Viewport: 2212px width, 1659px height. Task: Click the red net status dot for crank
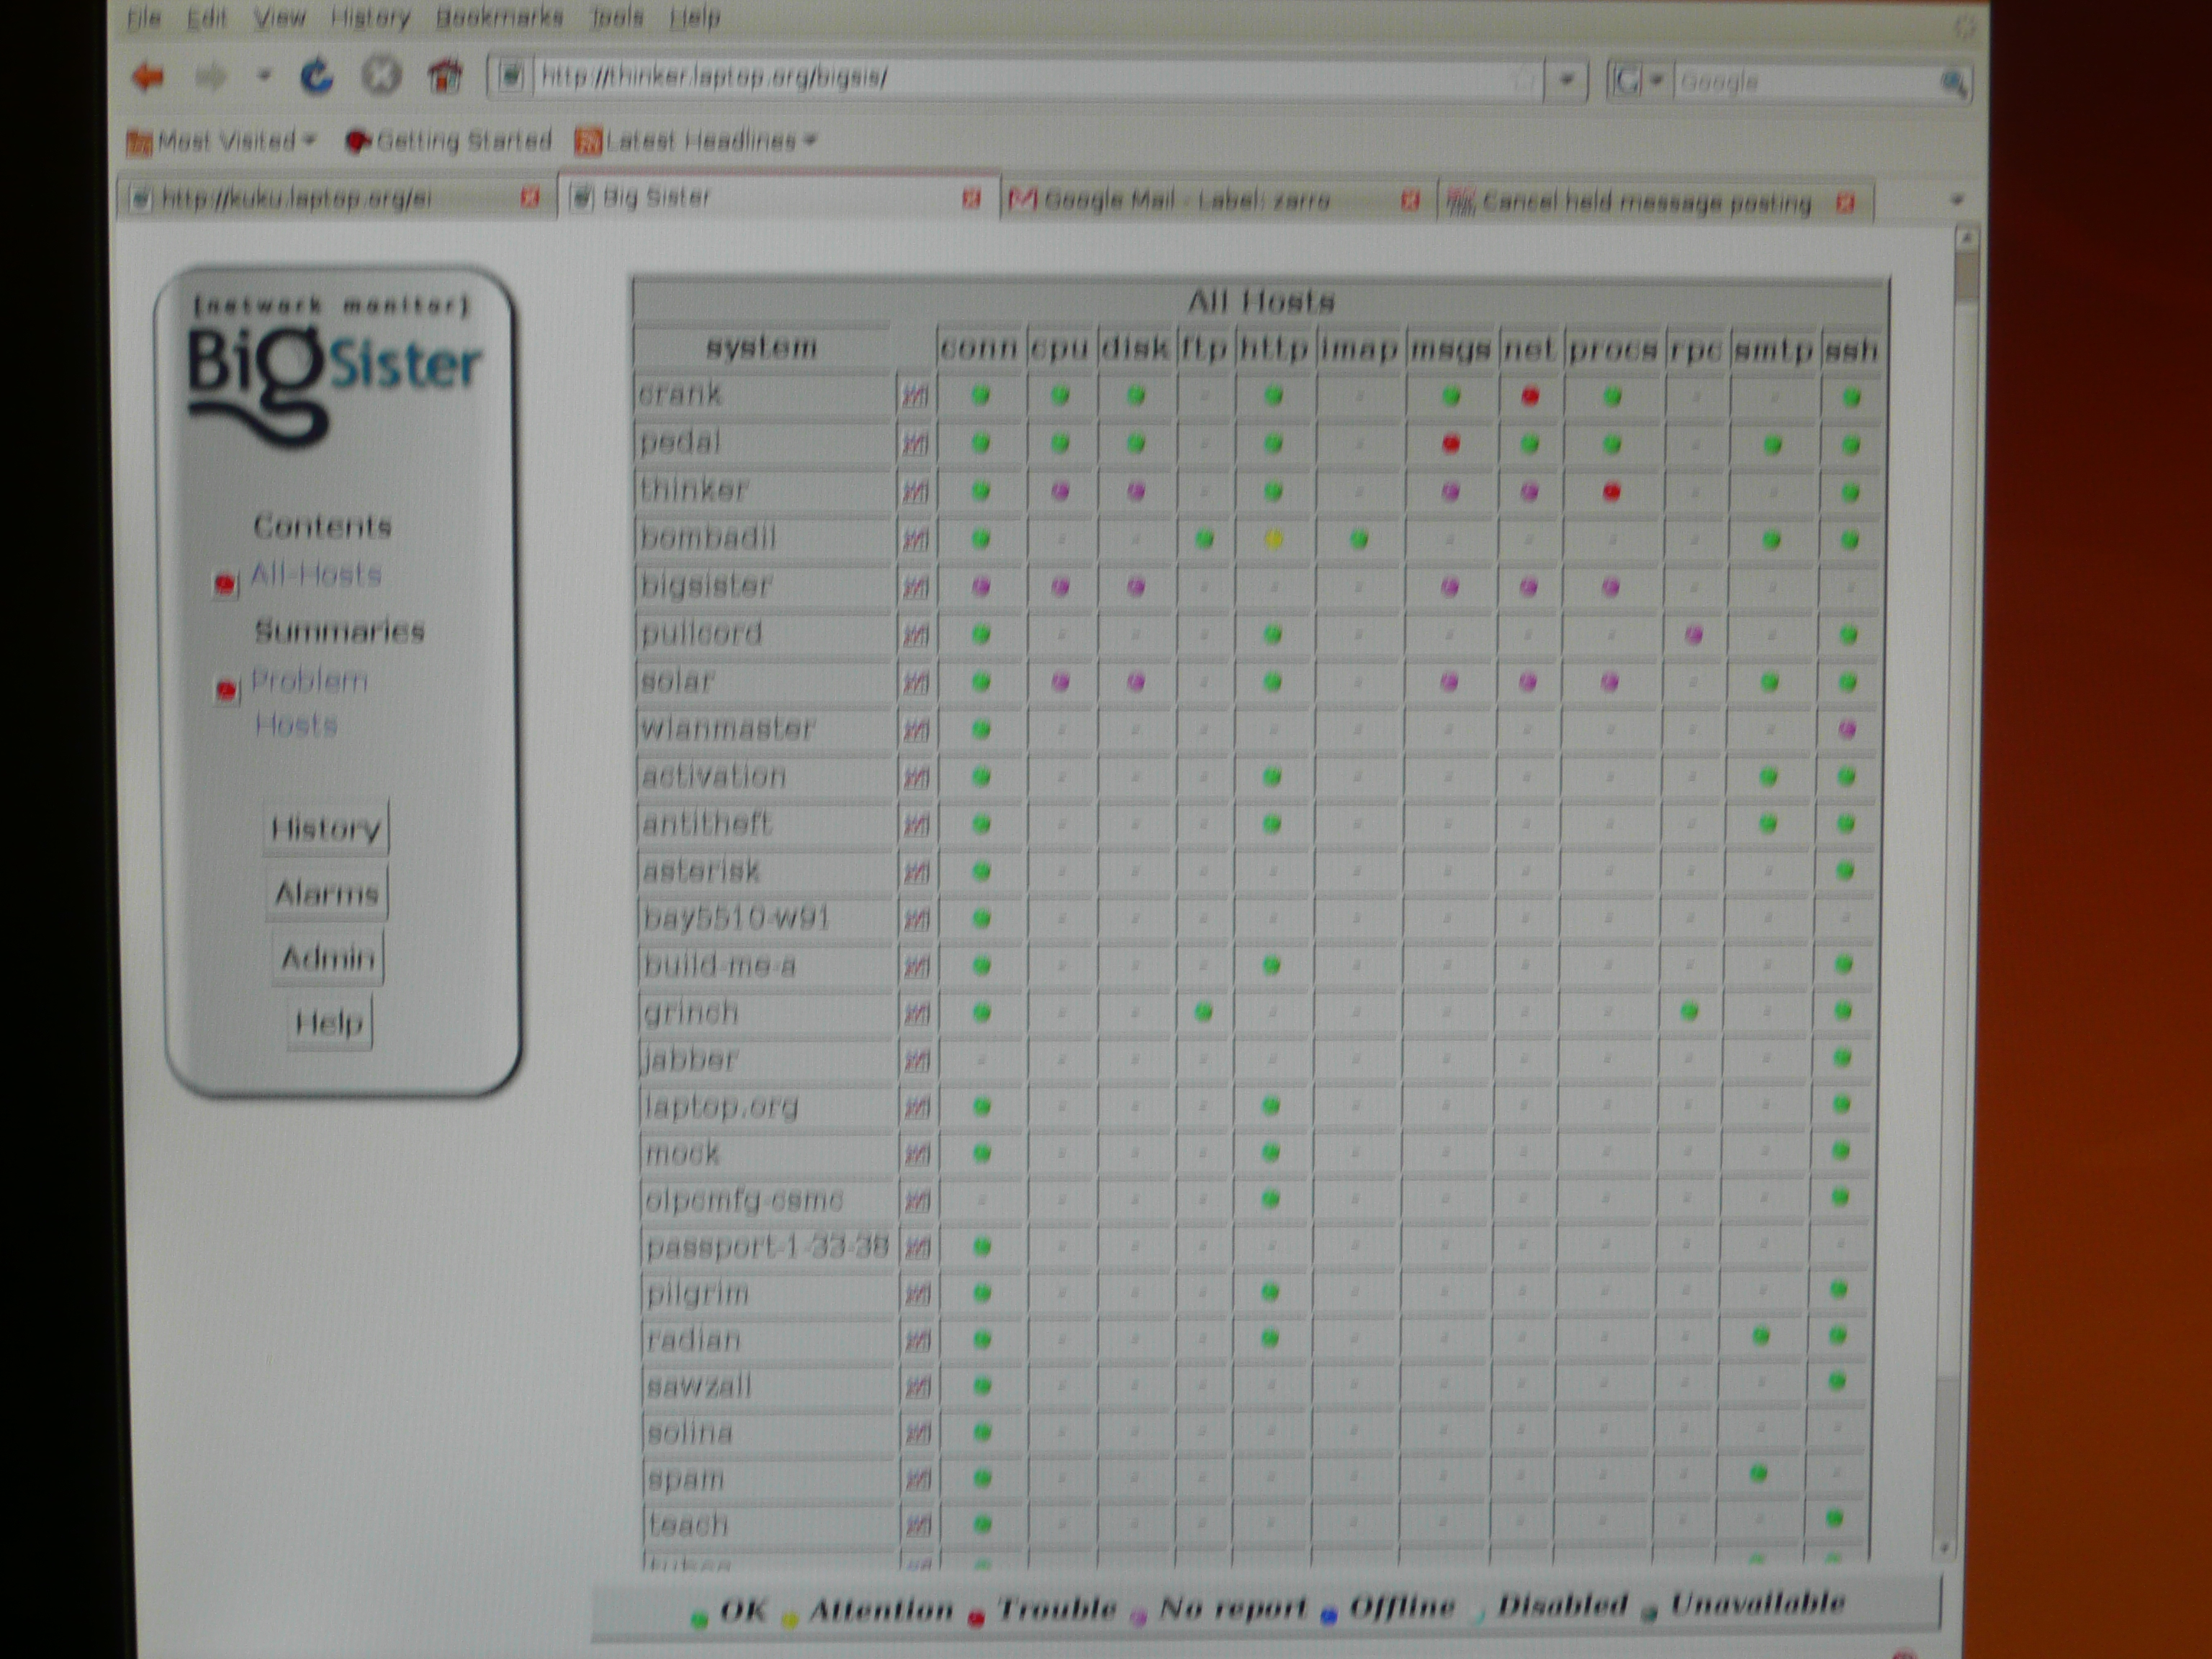coord(1529,396)
